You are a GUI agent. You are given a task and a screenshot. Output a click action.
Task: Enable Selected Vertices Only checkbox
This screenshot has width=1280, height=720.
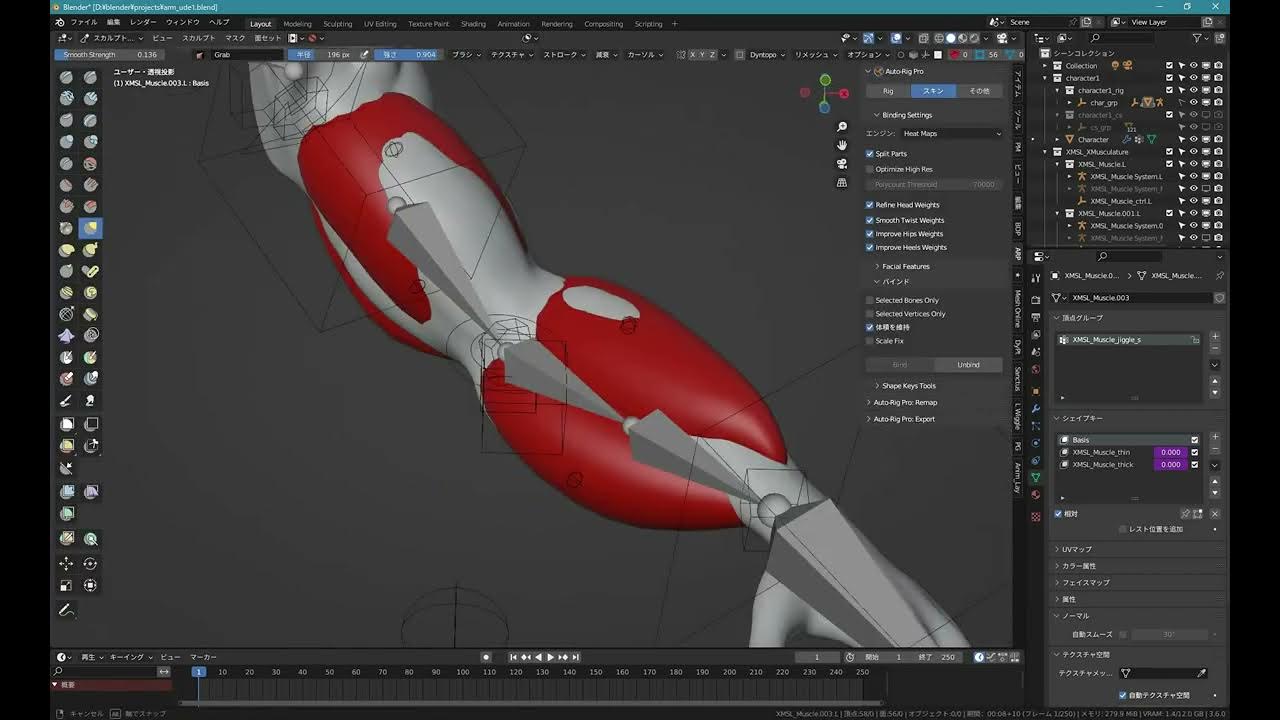pyautogui.click(x=870, y=314)
